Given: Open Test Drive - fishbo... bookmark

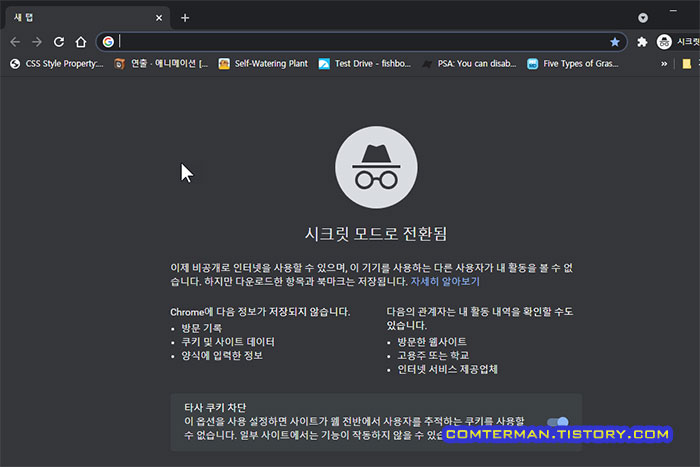Looking at the screenshot, I should 365,64.
